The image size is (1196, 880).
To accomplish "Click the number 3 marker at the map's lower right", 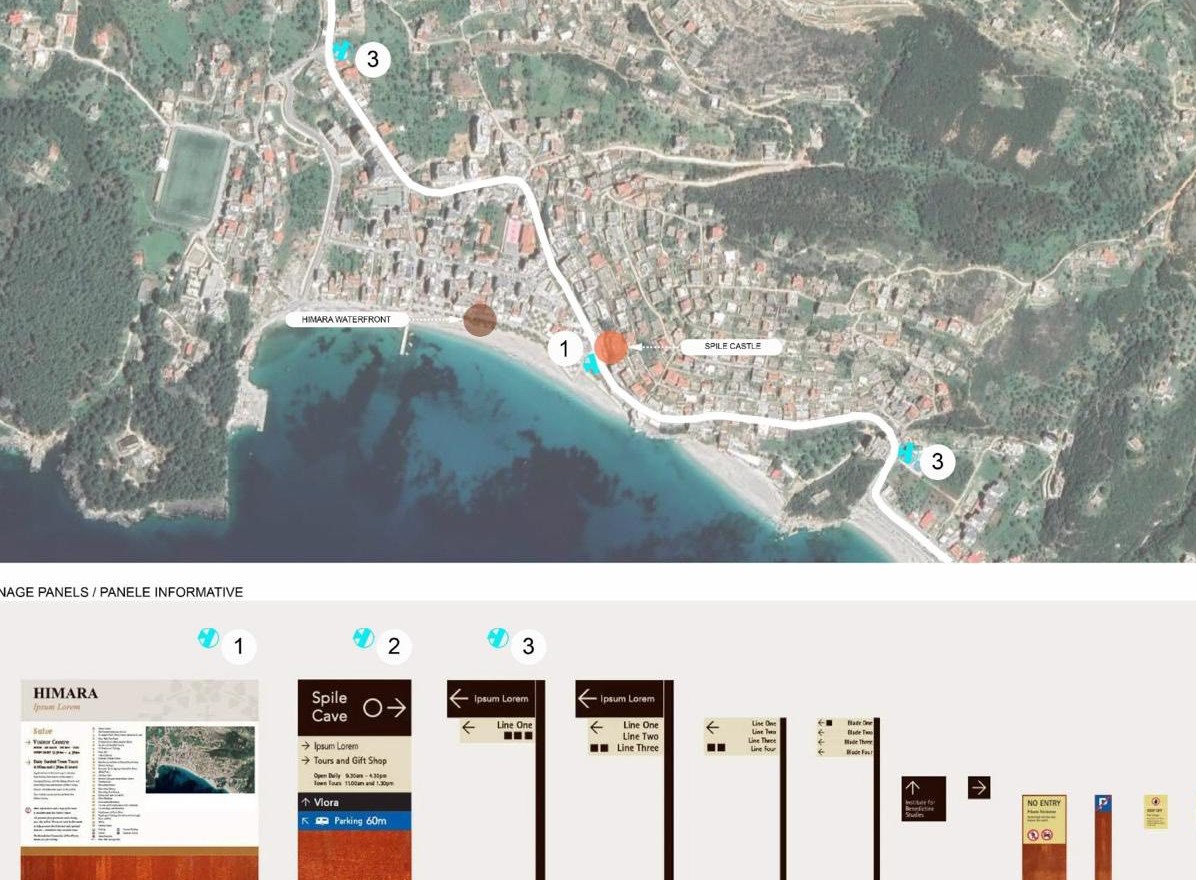I will 937,462.
